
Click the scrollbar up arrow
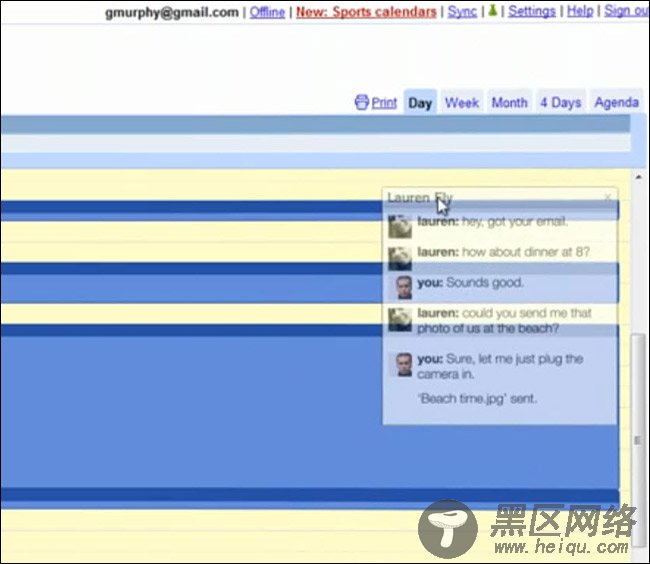pyautogui.click(x=638, y=177)
